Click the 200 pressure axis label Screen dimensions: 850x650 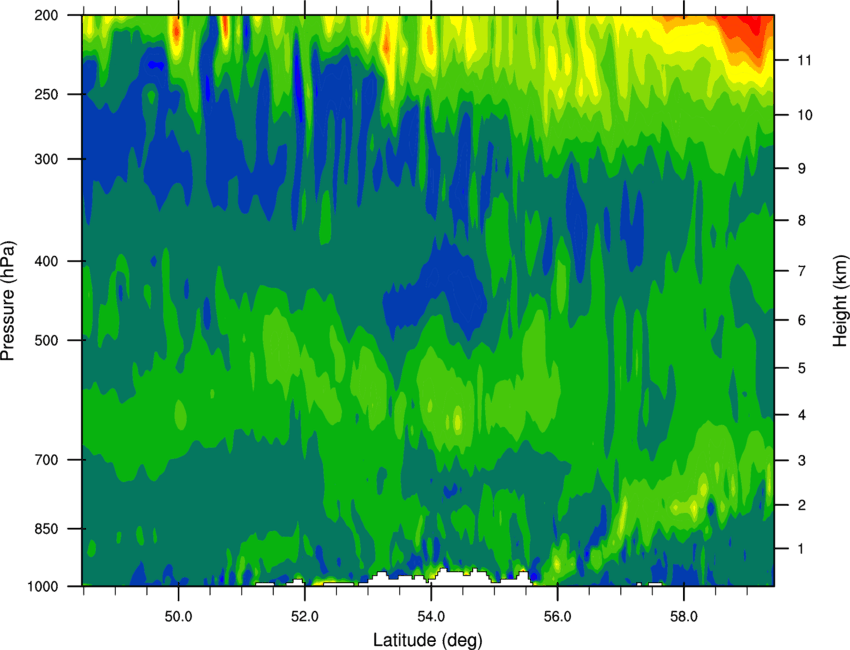pyautogui.click(x=47, y=15)
